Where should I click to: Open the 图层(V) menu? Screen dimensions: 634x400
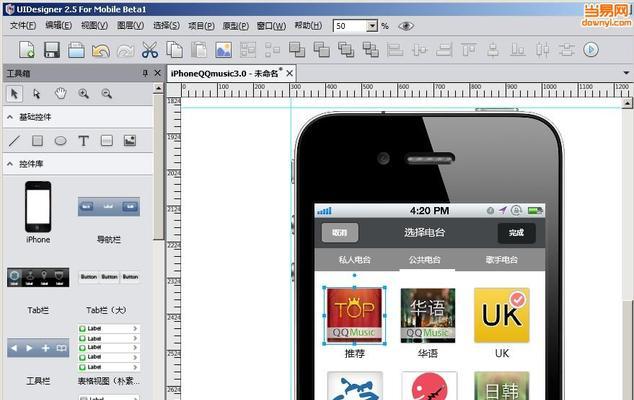[x=130, y=25]
